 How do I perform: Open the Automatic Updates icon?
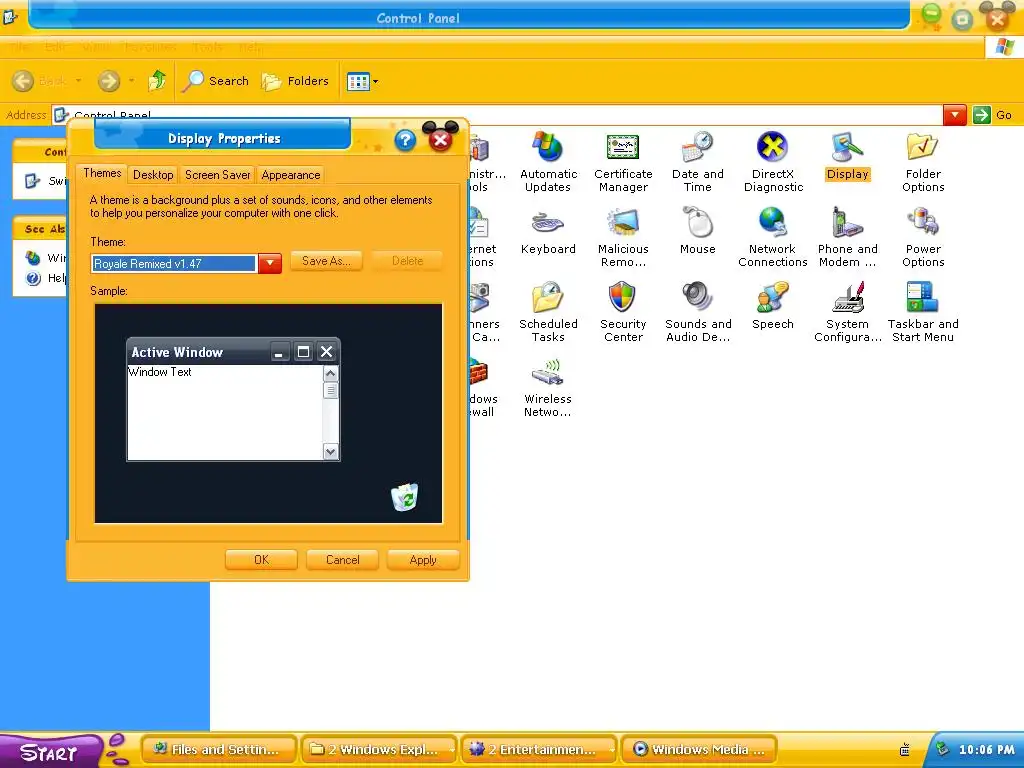(x=548, y=161)
